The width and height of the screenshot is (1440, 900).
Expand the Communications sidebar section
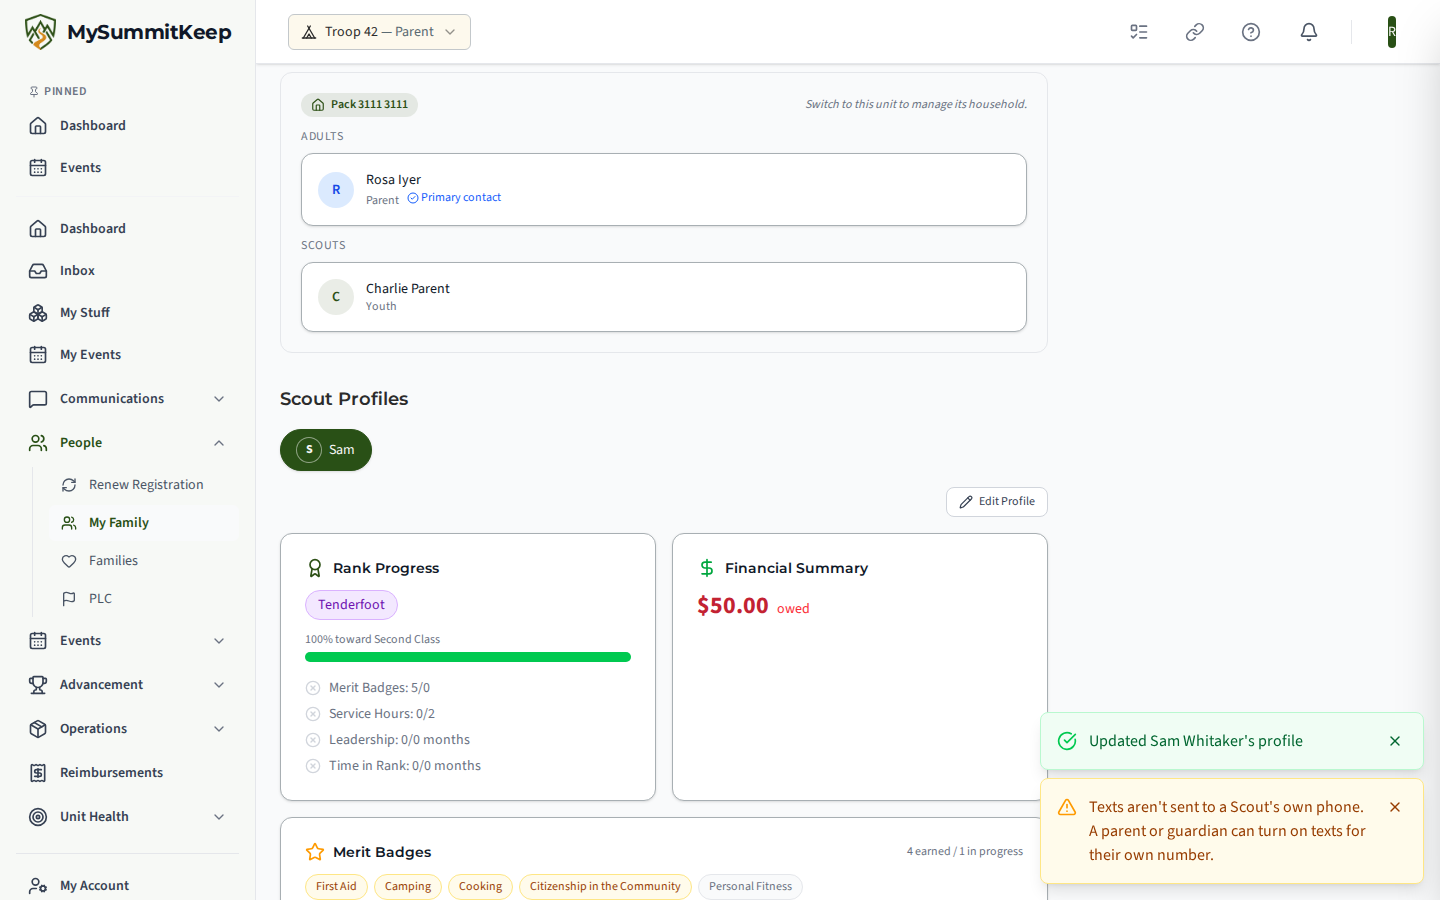point(128,399)
